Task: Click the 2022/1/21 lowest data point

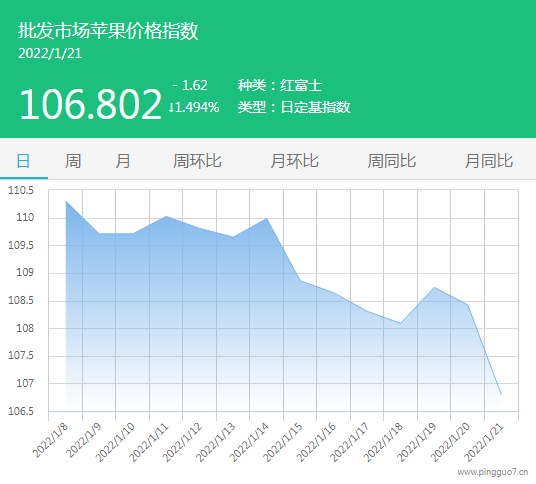Action: click(501, 394)
